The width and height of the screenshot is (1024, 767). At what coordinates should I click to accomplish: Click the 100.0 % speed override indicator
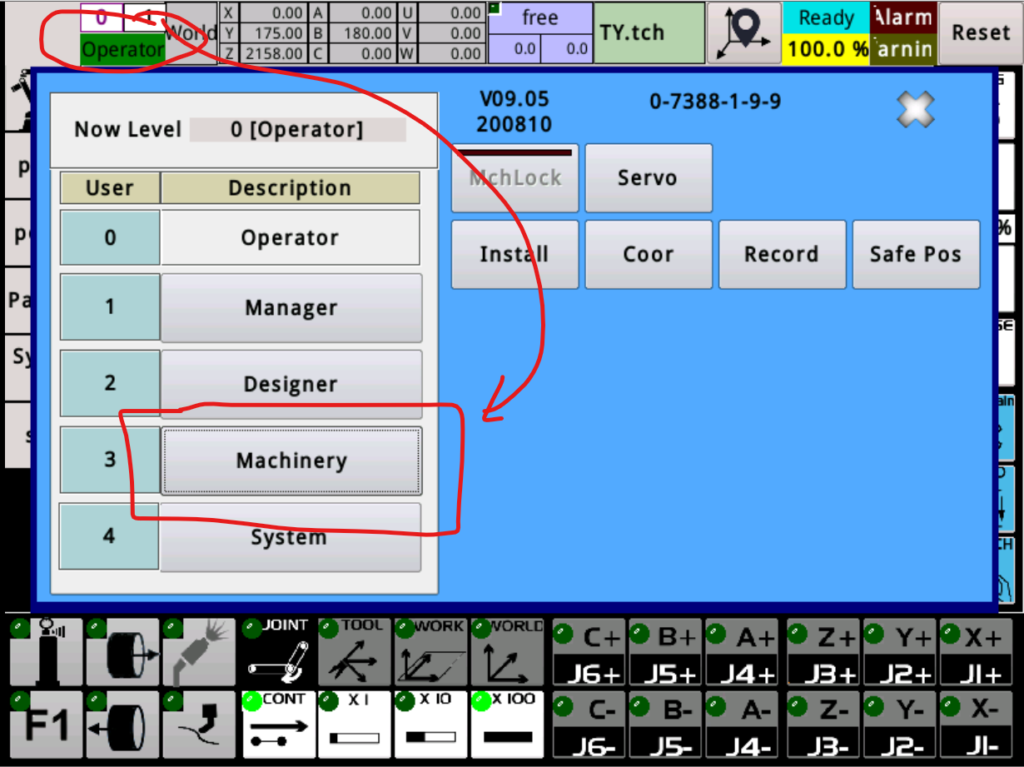tap(826, 48)
